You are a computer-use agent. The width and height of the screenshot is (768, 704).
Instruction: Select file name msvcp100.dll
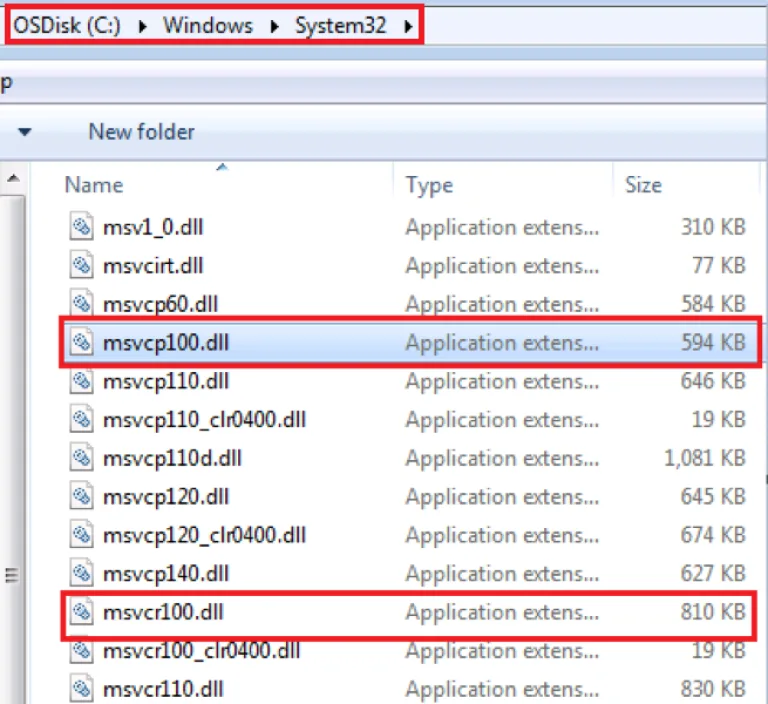point(166,343)
